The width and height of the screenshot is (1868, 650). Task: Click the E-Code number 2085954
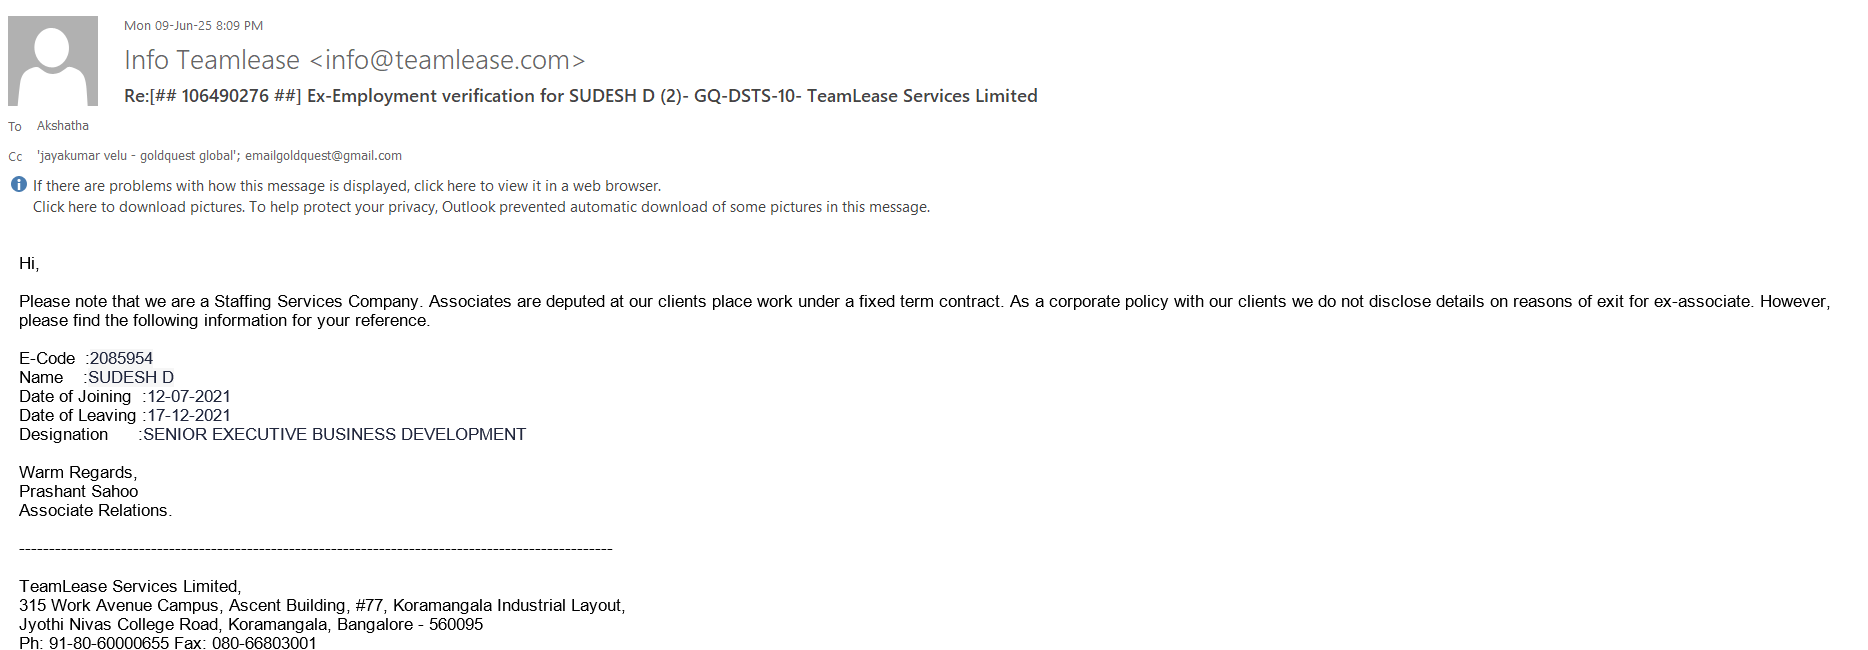[121, 358]
